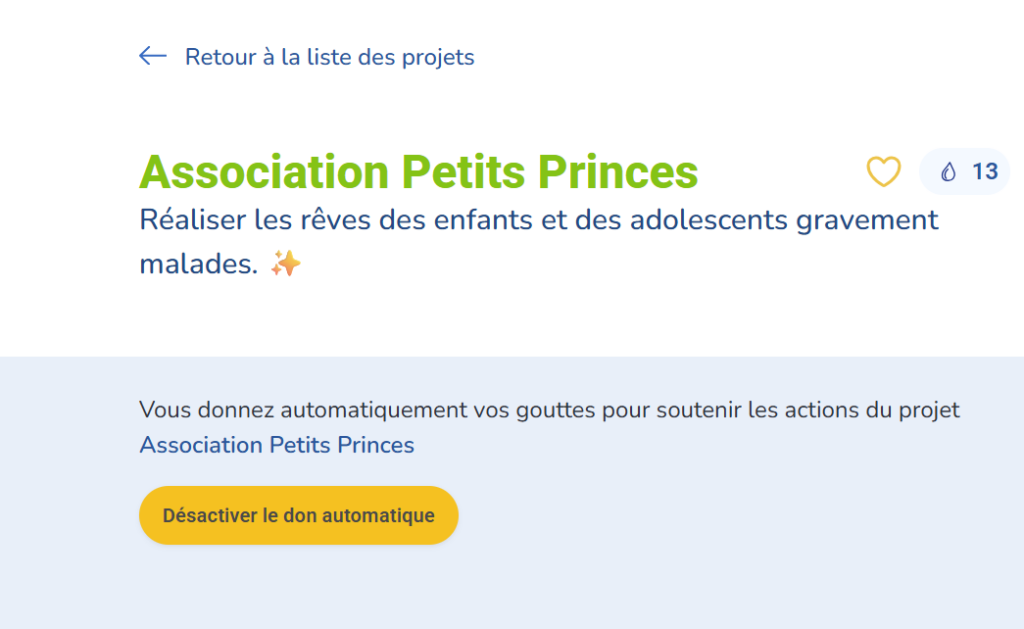Click the word "projets" in the back link
Screen dimensions: 1024x629
point(437,57)
